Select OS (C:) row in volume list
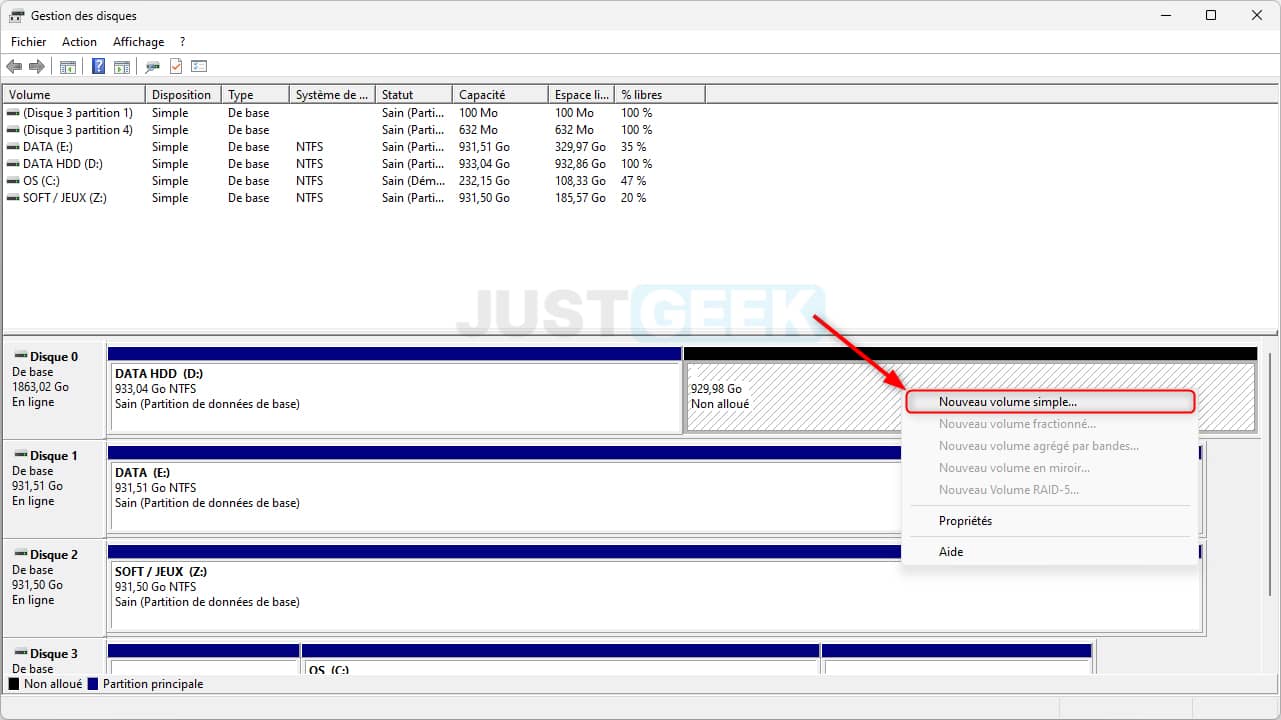The image size is (1281, 720). pos(354,181)
